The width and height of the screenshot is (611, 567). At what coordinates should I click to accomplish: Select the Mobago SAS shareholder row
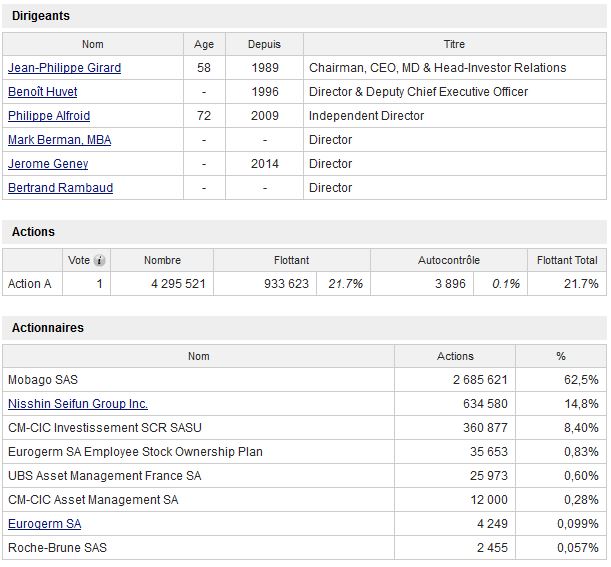pyautogui.click(x=304, y=380)
